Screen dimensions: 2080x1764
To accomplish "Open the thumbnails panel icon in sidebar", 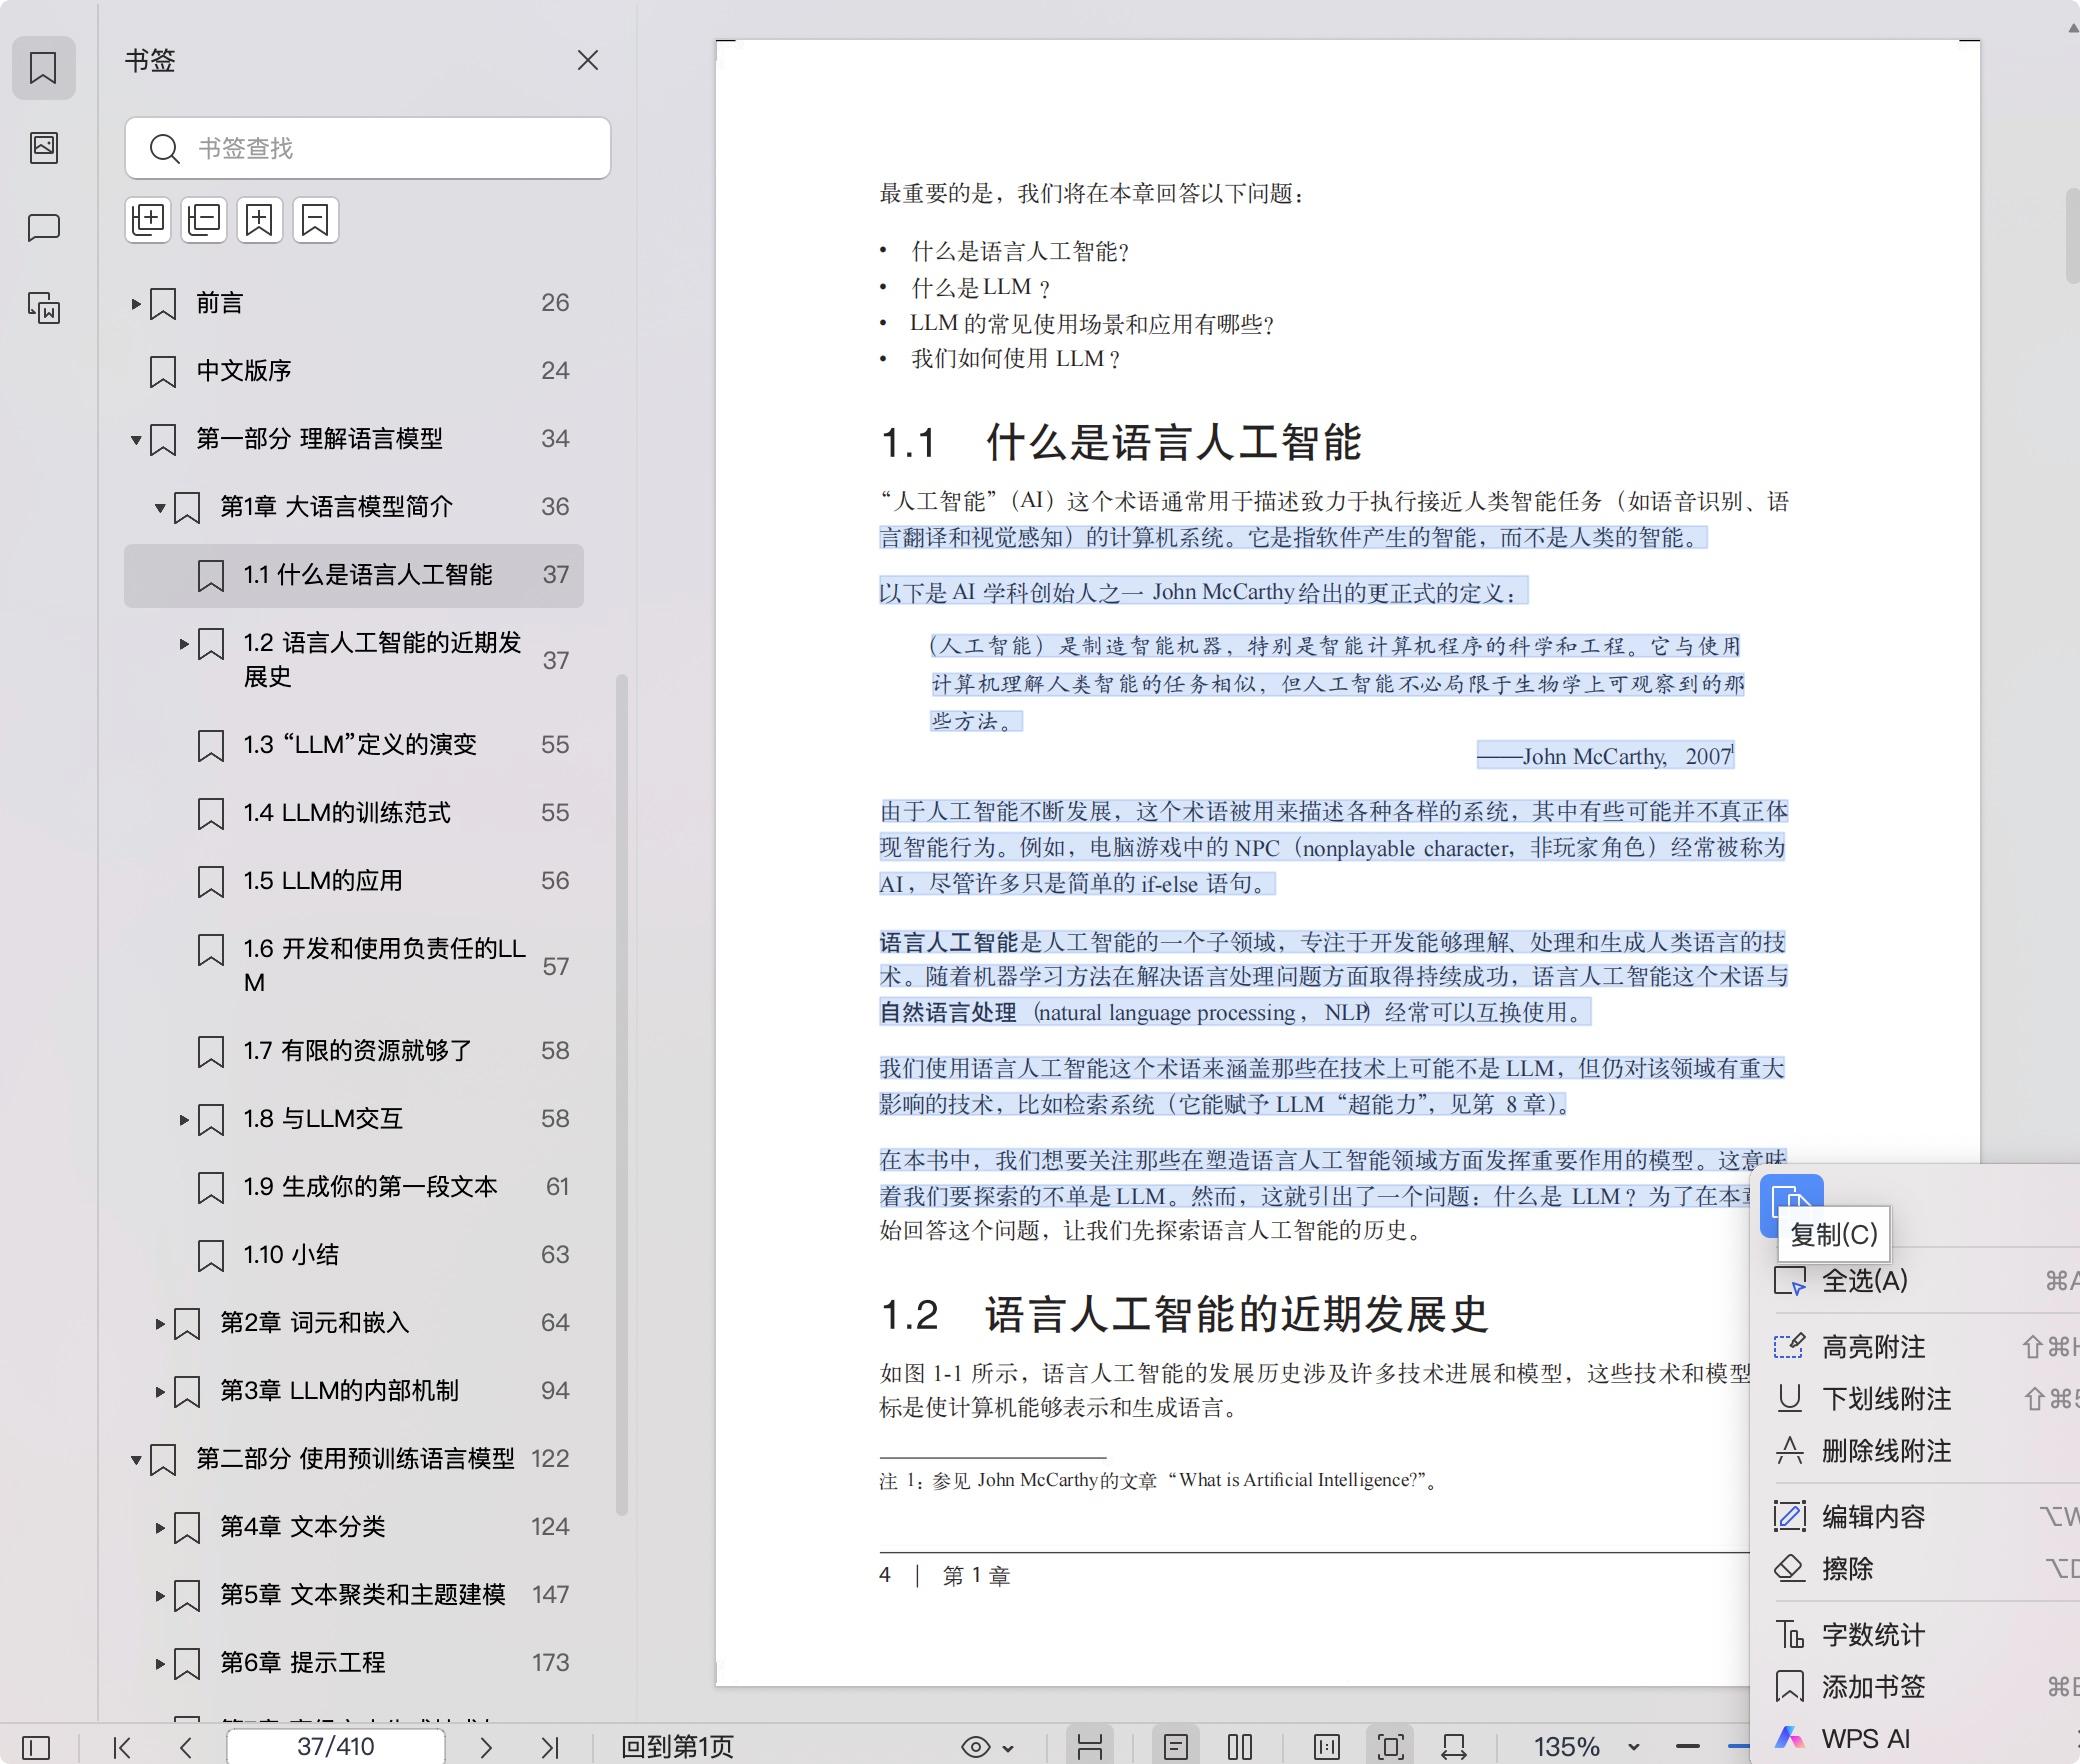I will point(43,148).
